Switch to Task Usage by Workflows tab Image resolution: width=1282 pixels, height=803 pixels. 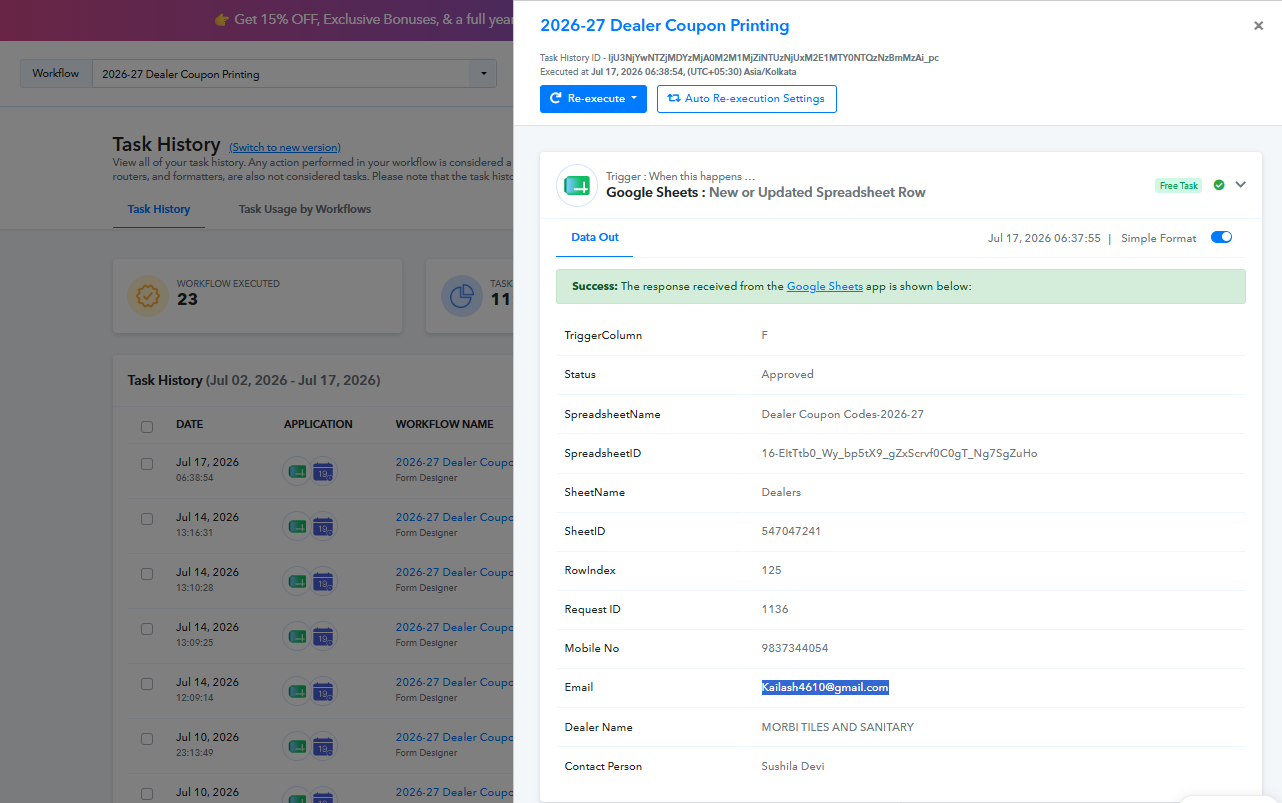tap(304, 209)
